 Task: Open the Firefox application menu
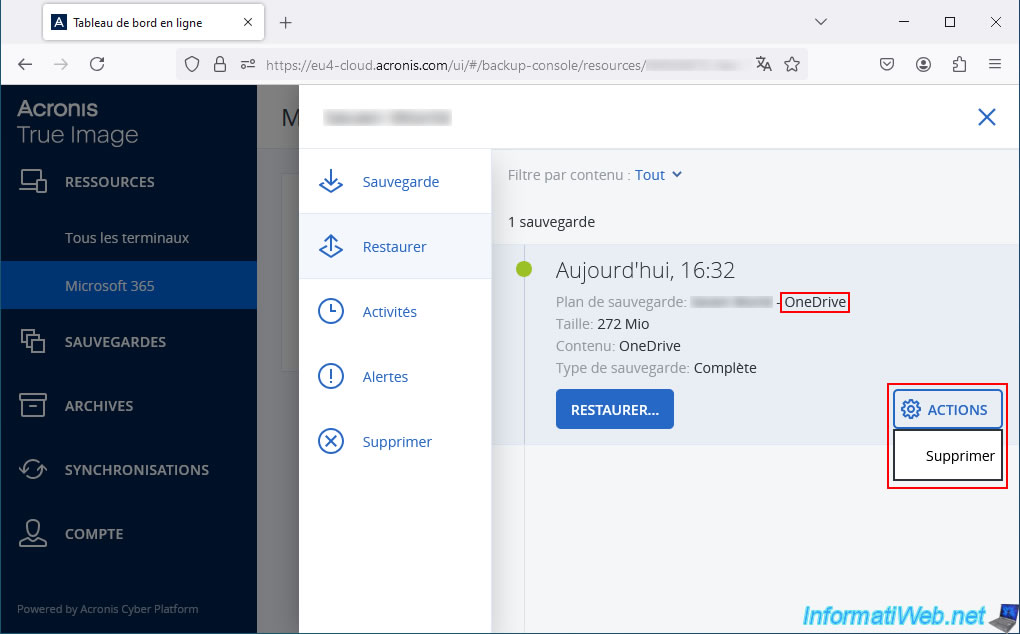click(x=995, y=64)
